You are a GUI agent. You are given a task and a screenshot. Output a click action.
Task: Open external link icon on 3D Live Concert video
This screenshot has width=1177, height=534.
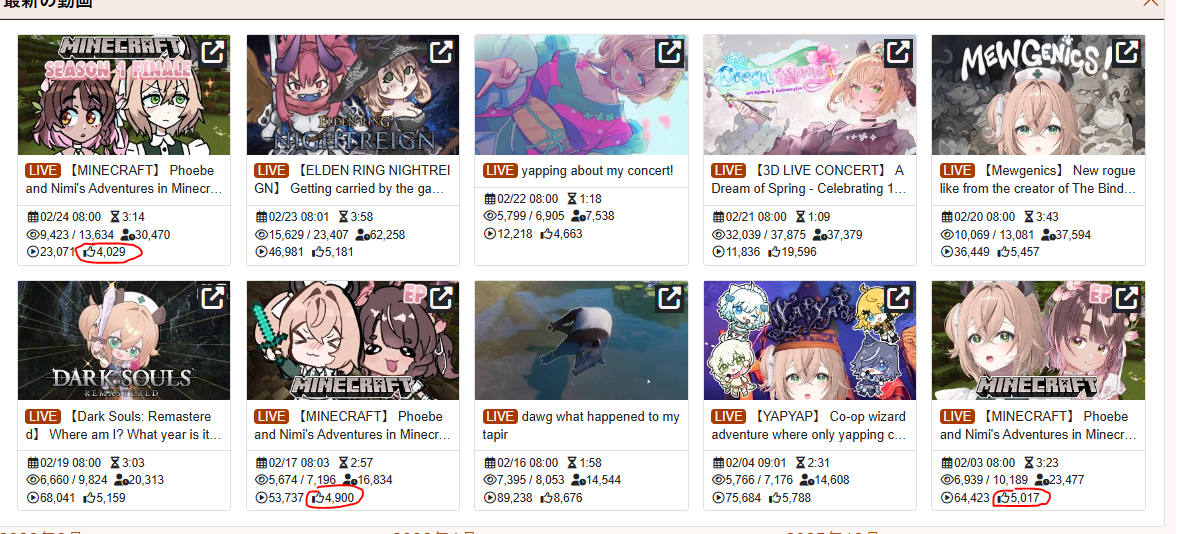click(x=898, y=53)
